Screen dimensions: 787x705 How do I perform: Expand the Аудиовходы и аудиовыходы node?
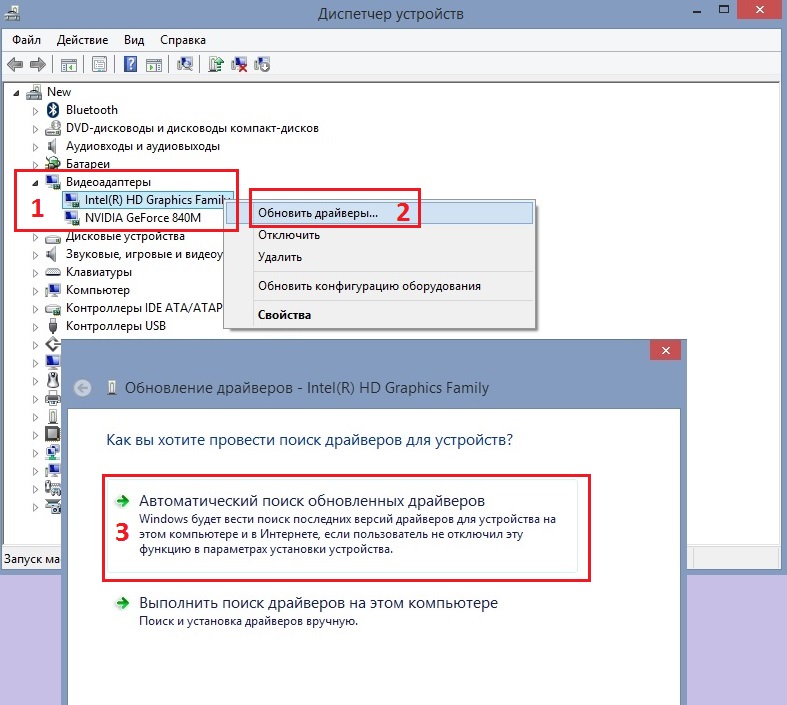pyautogui.click(x=35, y=147)
